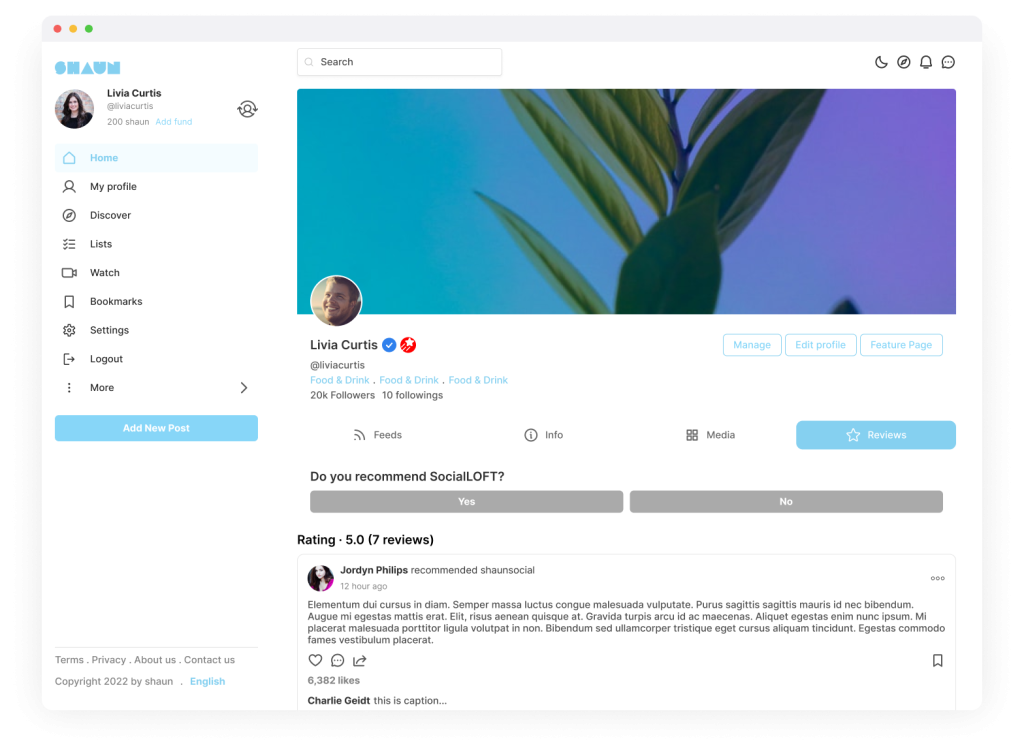Viewport: 1024px width, 752px height.
Task: Bookmark Jordyn Philips' review post
Action: [x=937, y=660]
